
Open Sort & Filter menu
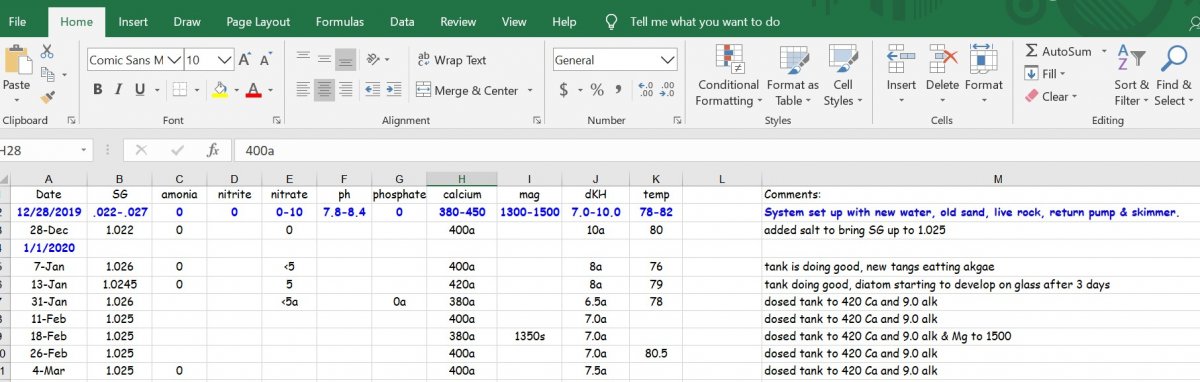(x=1132, y=76)
